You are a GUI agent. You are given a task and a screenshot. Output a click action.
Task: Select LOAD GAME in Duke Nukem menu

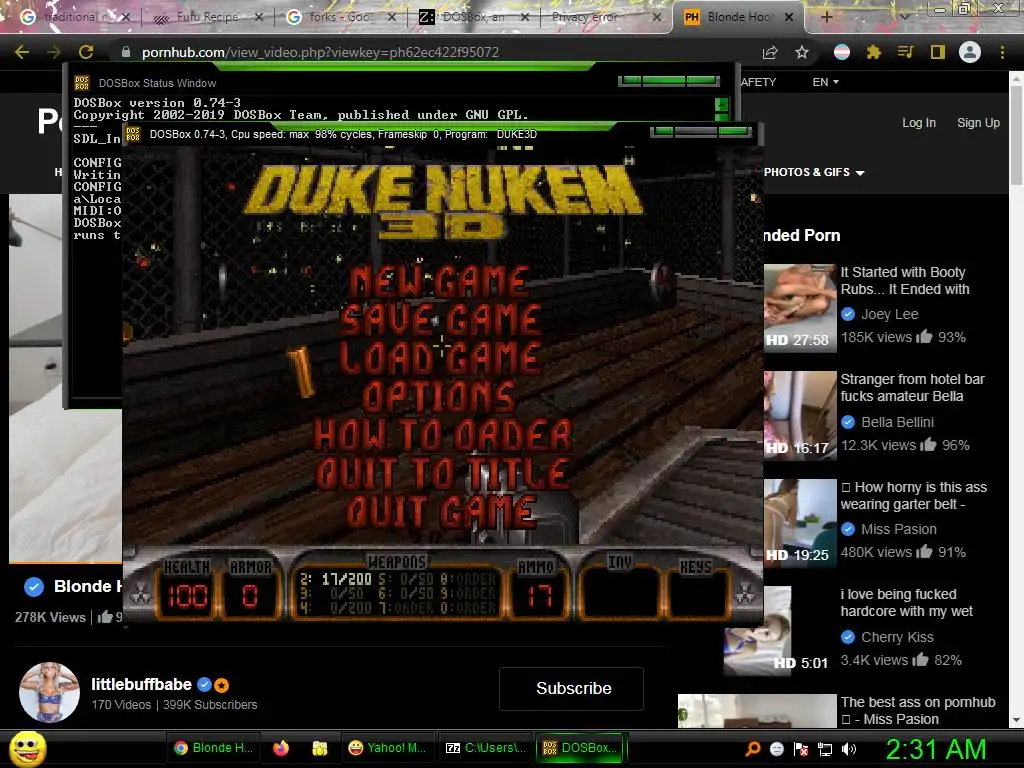[x=440, y=358]
